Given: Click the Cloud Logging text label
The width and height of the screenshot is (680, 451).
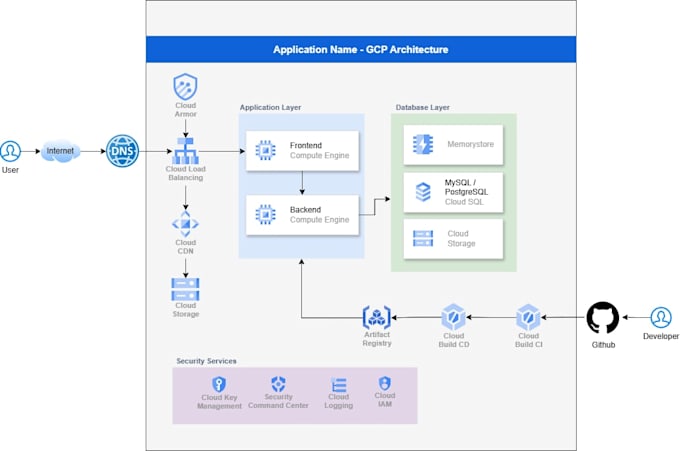Looking at the screenshot, I should pos(339,401).
